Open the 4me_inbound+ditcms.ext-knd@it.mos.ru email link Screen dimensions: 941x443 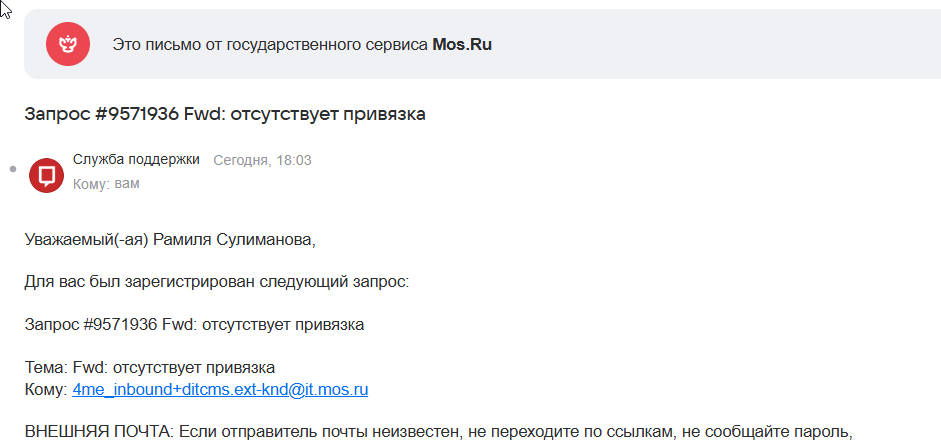(x=220, y=390)
